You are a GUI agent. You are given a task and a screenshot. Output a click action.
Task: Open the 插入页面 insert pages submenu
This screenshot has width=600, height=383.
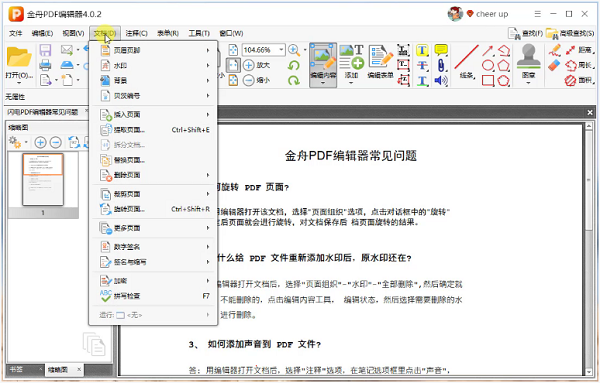[154, 114]
